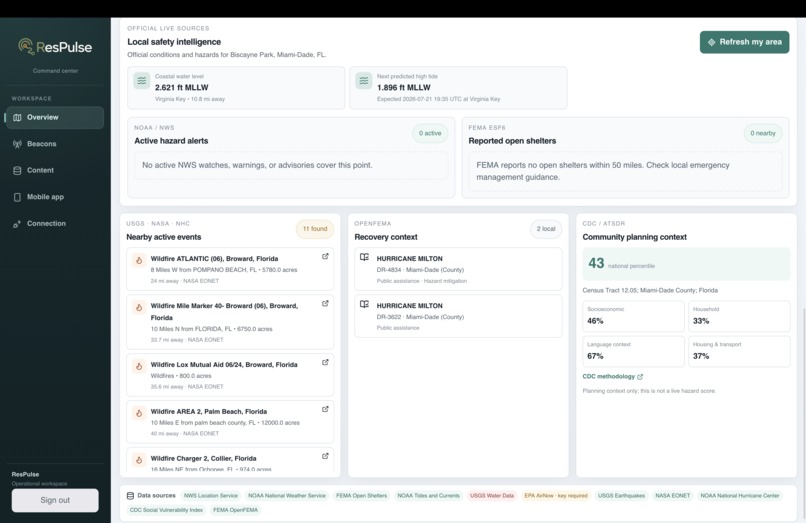Click the Census Tract 12.05 text
The width and height of the screenshot is (806, 523).
point(650,291)
